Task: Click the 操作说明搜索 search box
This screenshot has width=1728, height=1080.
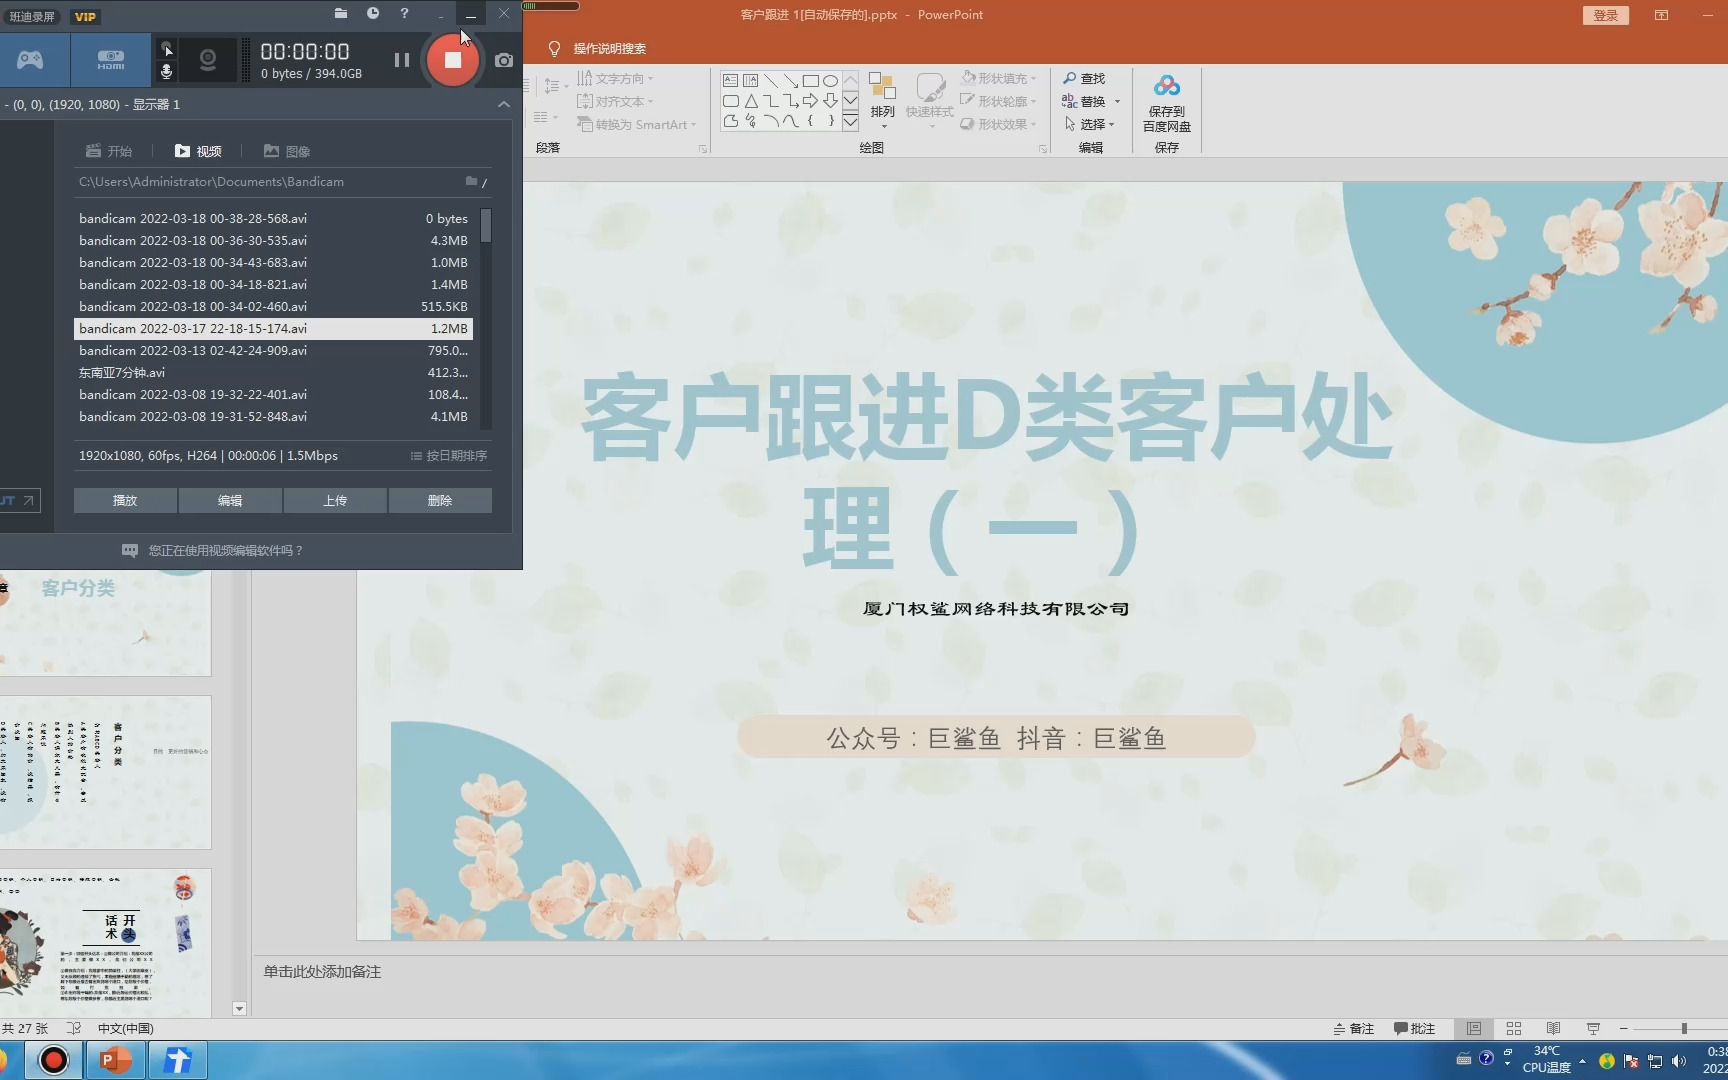Action: coord(609,48)
